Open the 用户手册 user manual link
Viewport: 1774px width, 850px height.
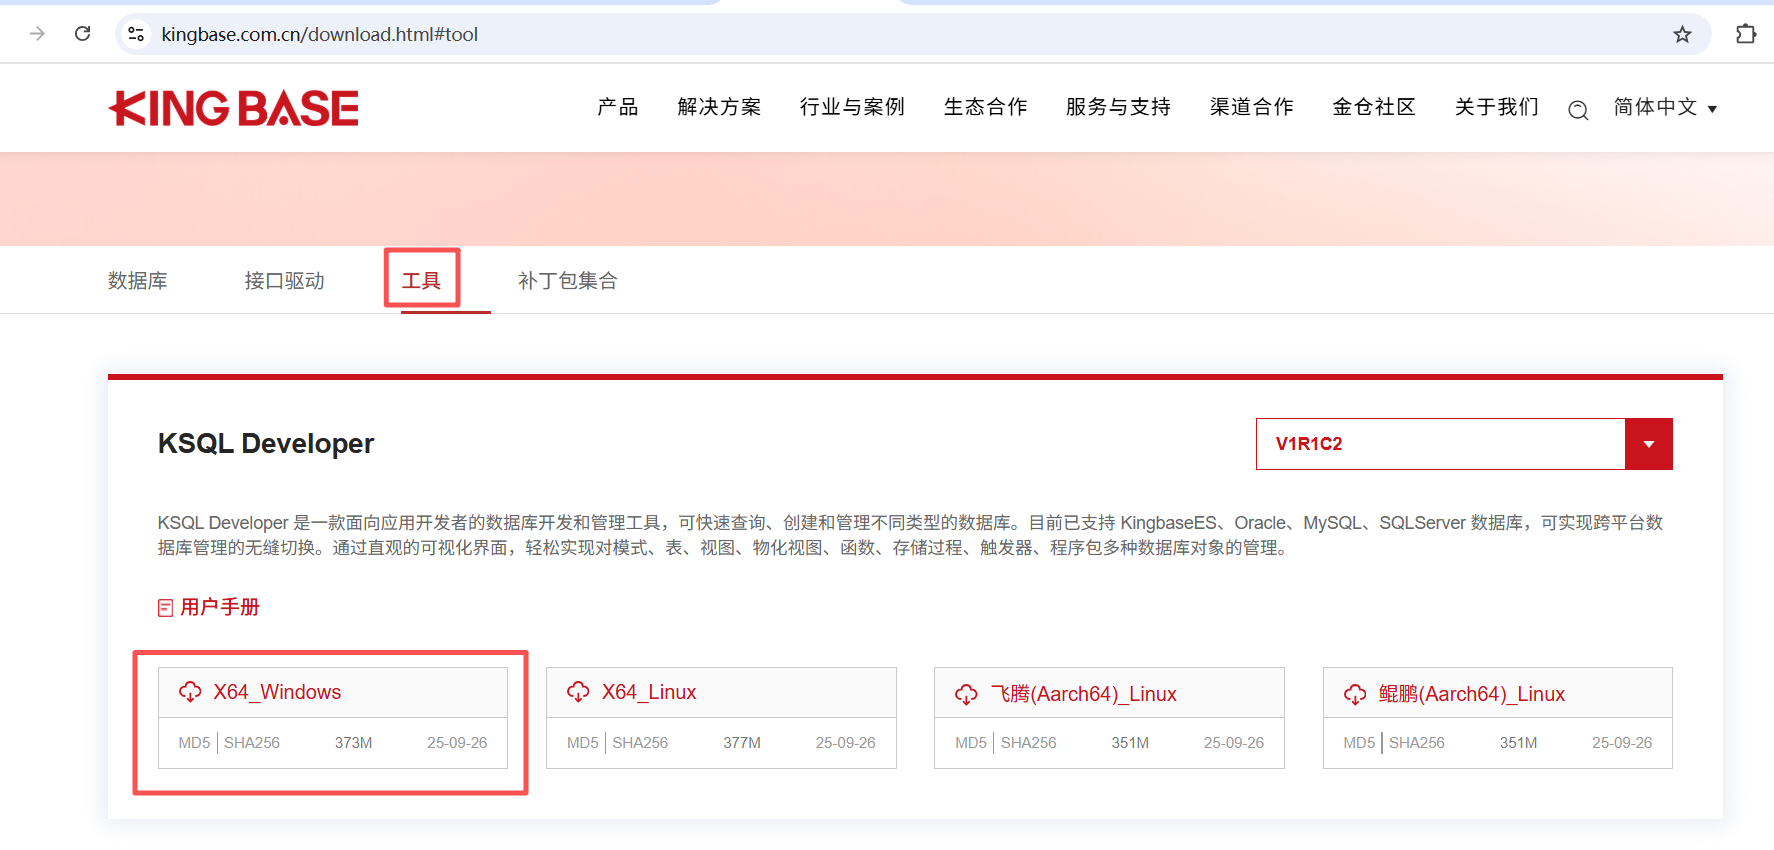[219, 607]
